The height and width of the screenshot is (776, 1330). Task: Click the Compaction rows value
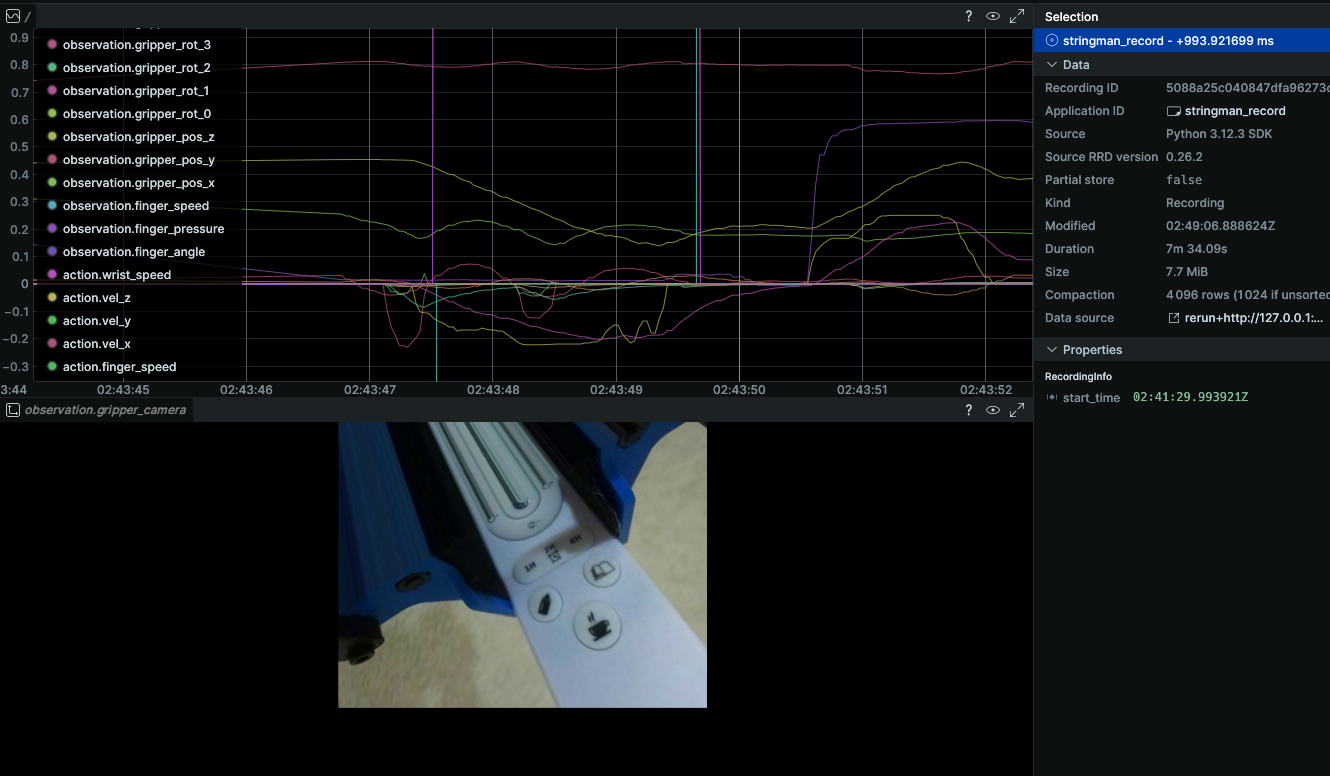click(x=1247, y=295)
